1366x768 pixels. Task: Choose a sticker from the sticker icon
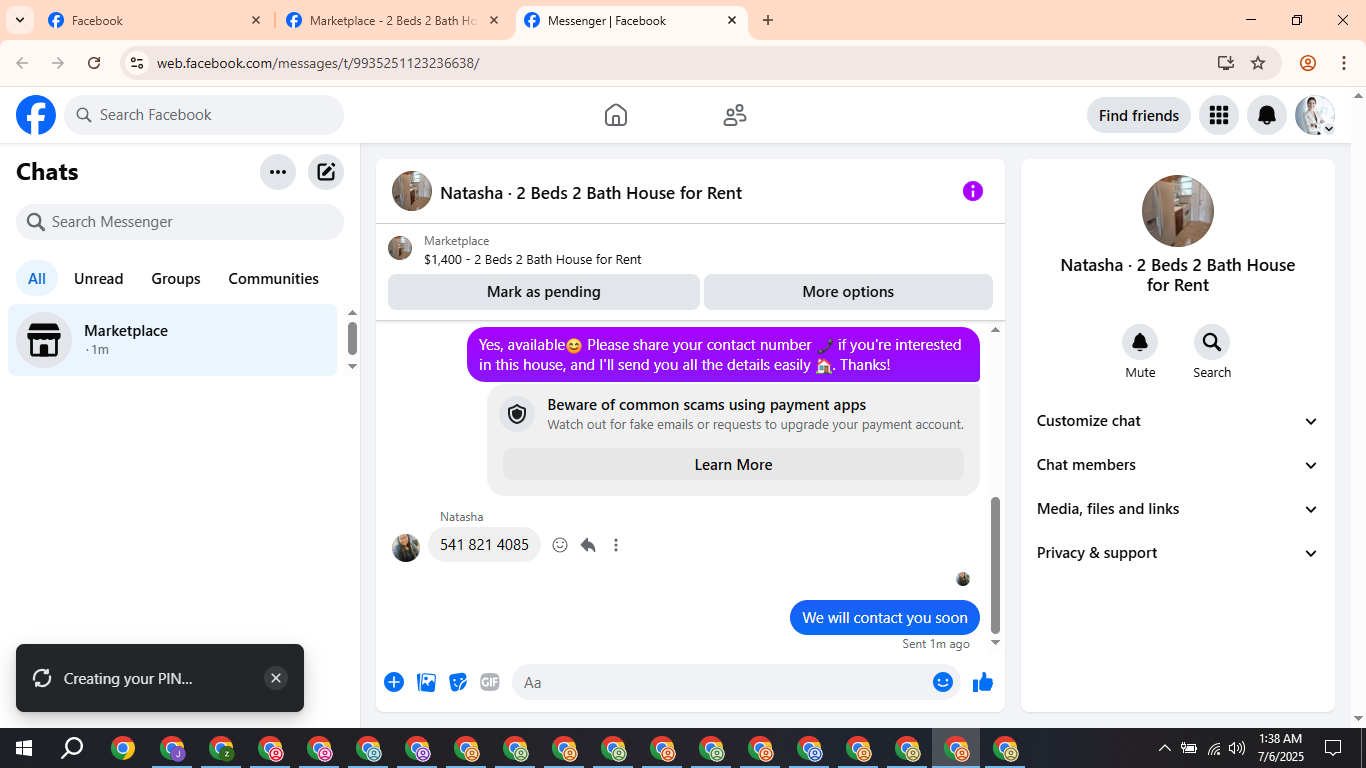tap(458, 682)
